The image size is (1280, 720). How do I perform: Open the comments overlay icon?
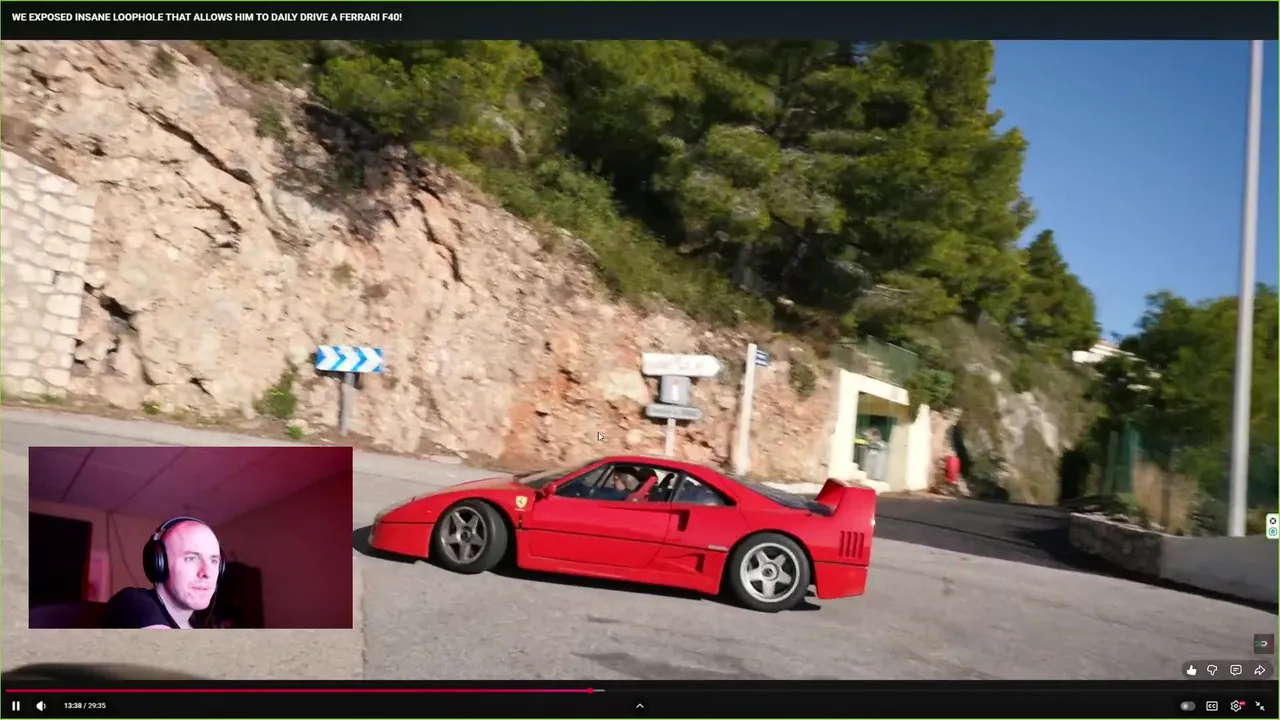[x=1236, y=670]
